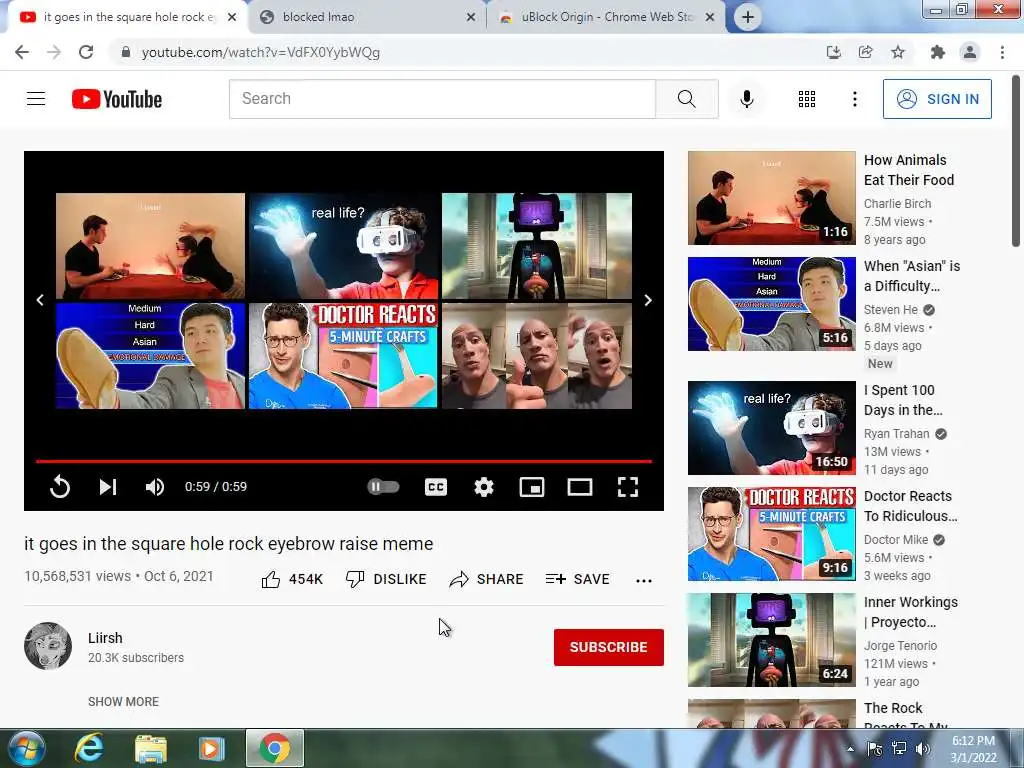Go back with browser back arrow
This screenshot has height=768, width=1024.
22,52
